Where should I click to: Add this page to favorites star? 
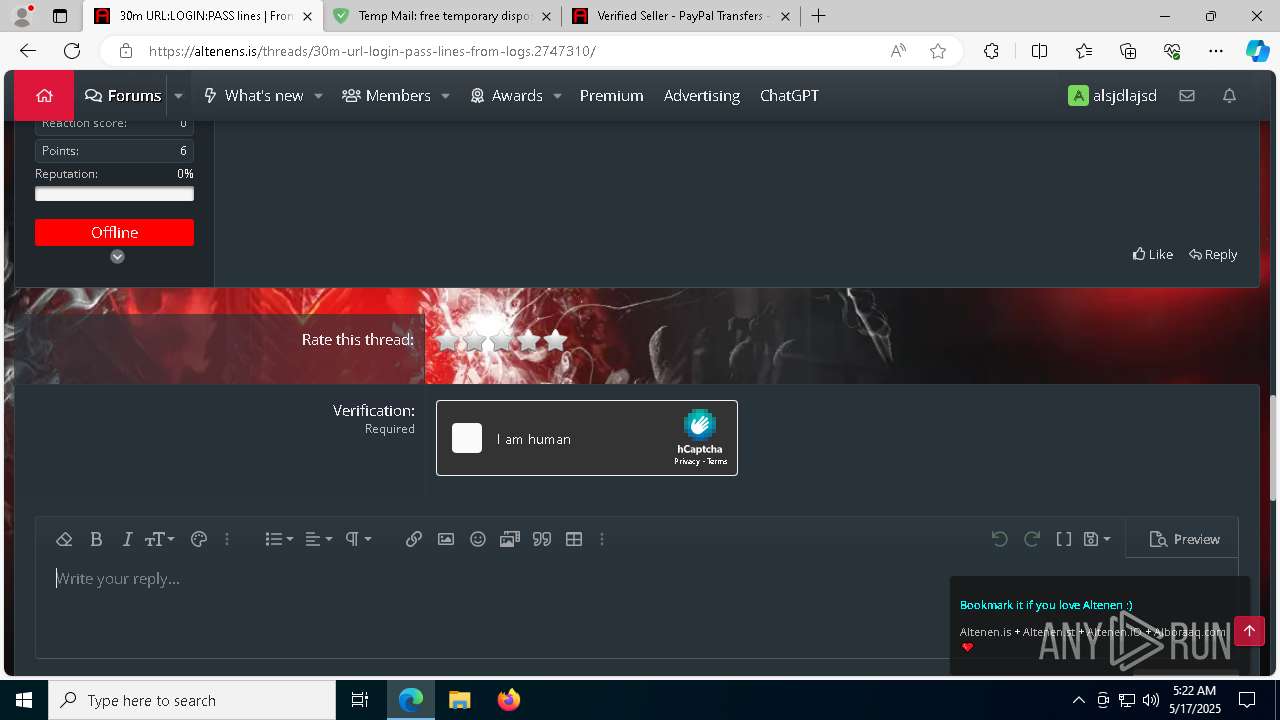pos(938,51)
